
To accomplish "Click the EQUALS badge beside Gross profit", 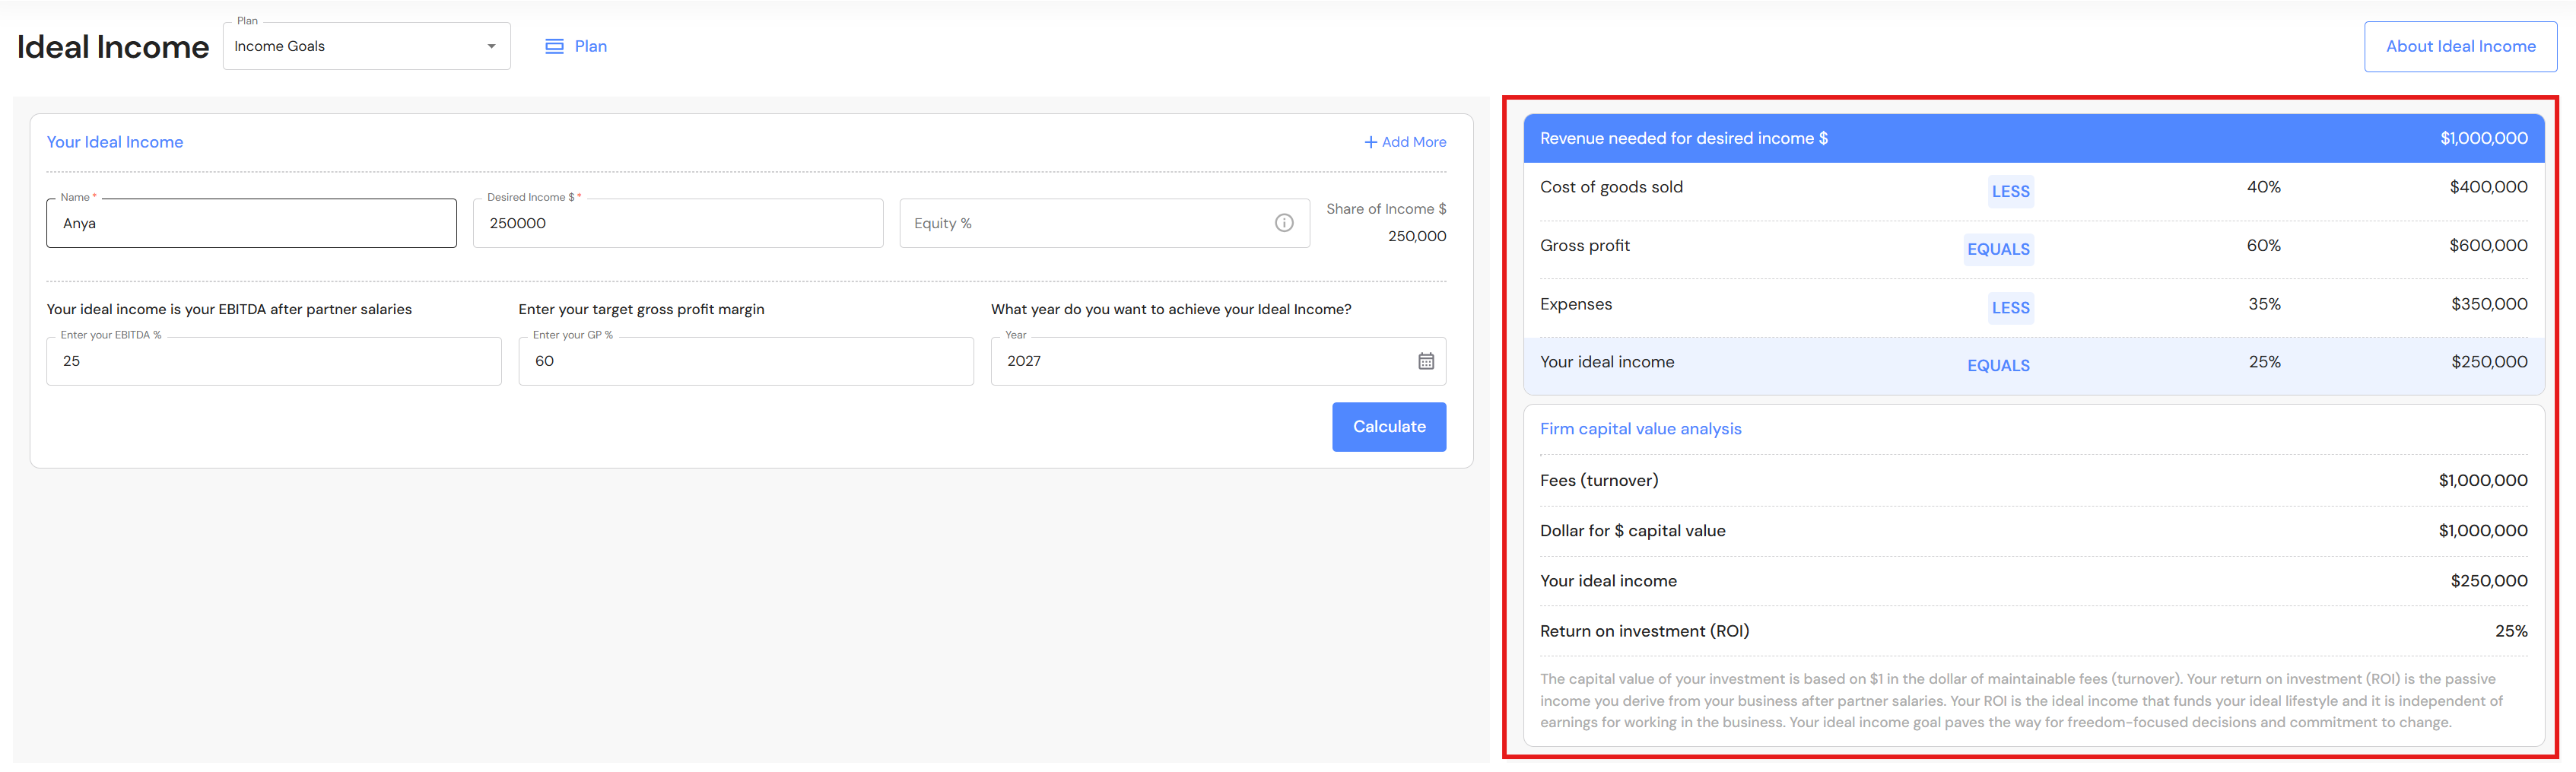I will pyautogui.click(x=1998, y=249).
